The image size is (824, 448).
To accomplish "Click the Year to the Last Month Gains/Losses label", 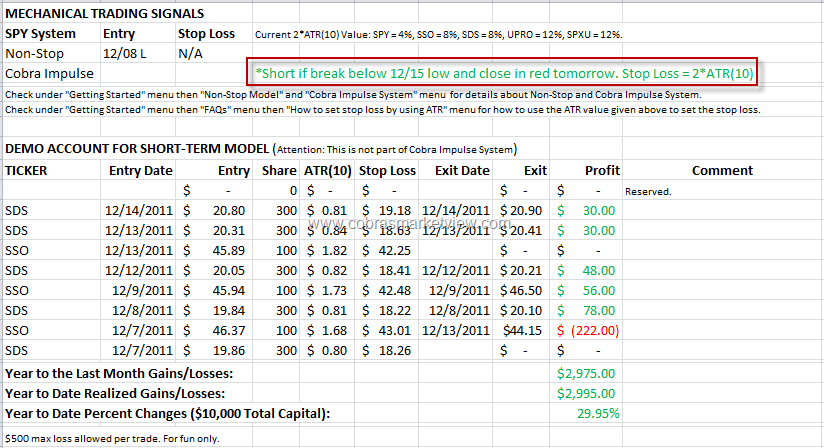I will tap(119, 373).
